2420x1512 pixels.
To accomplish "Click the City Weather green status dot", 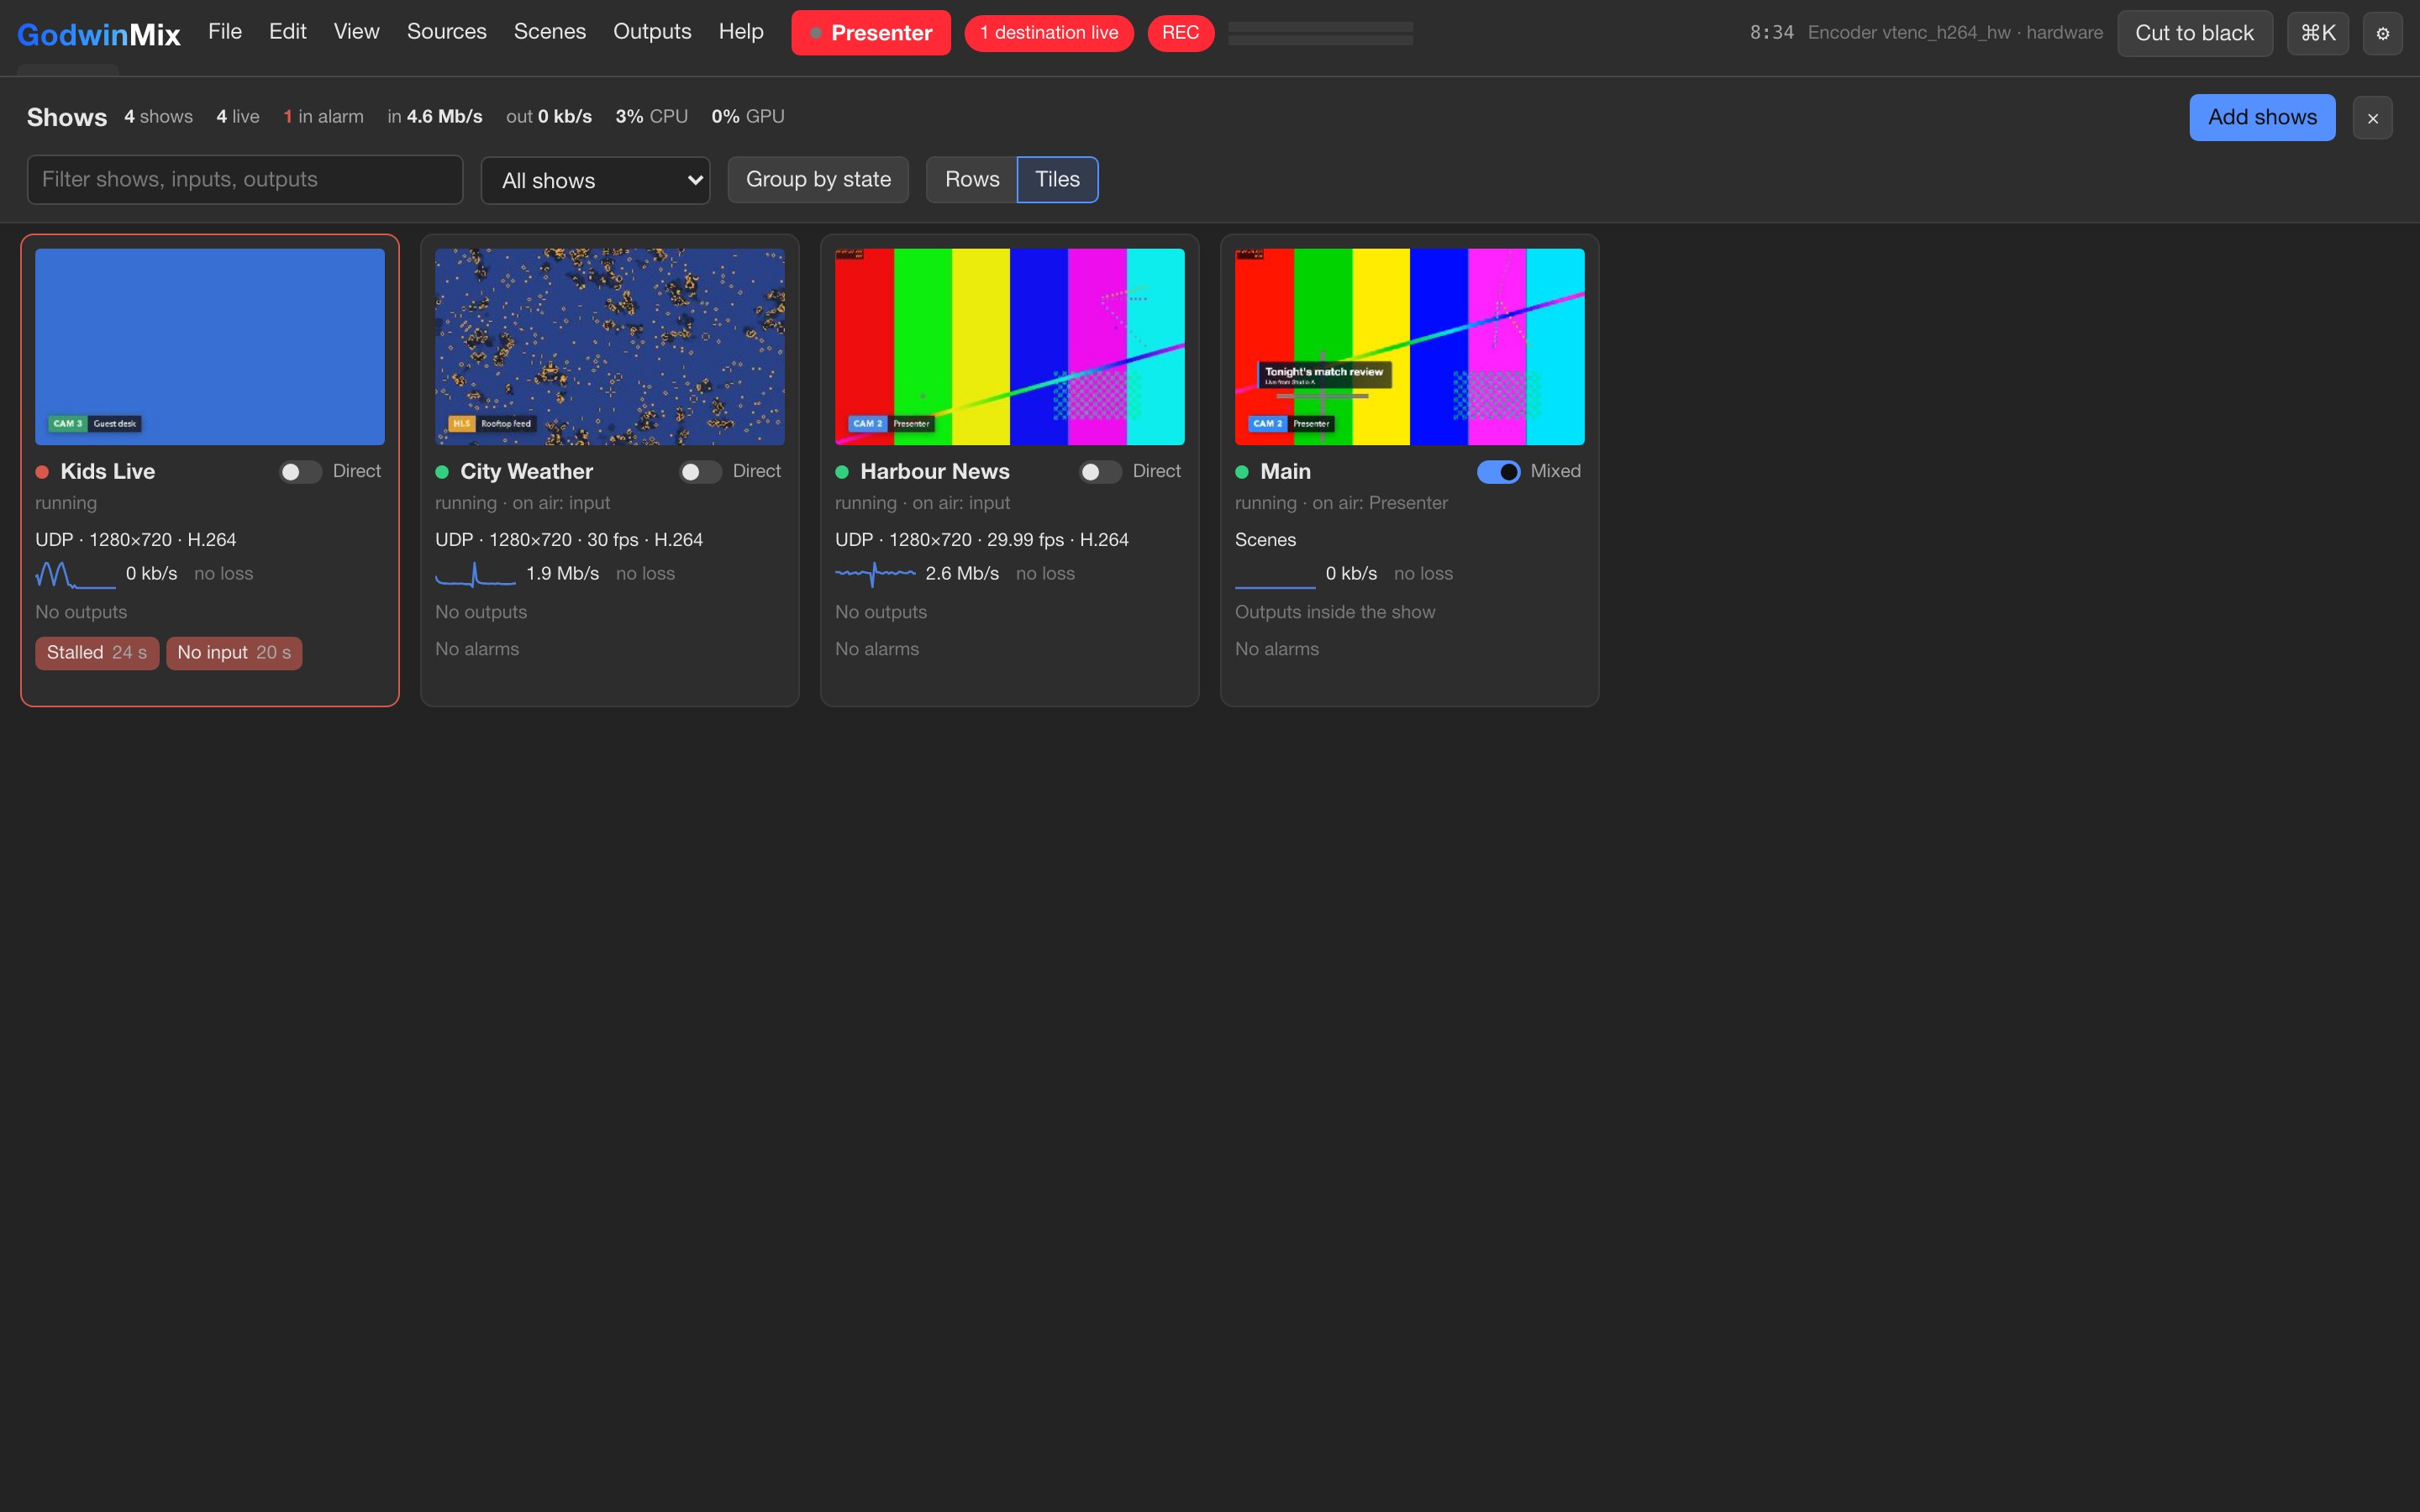I will [442, 472].
